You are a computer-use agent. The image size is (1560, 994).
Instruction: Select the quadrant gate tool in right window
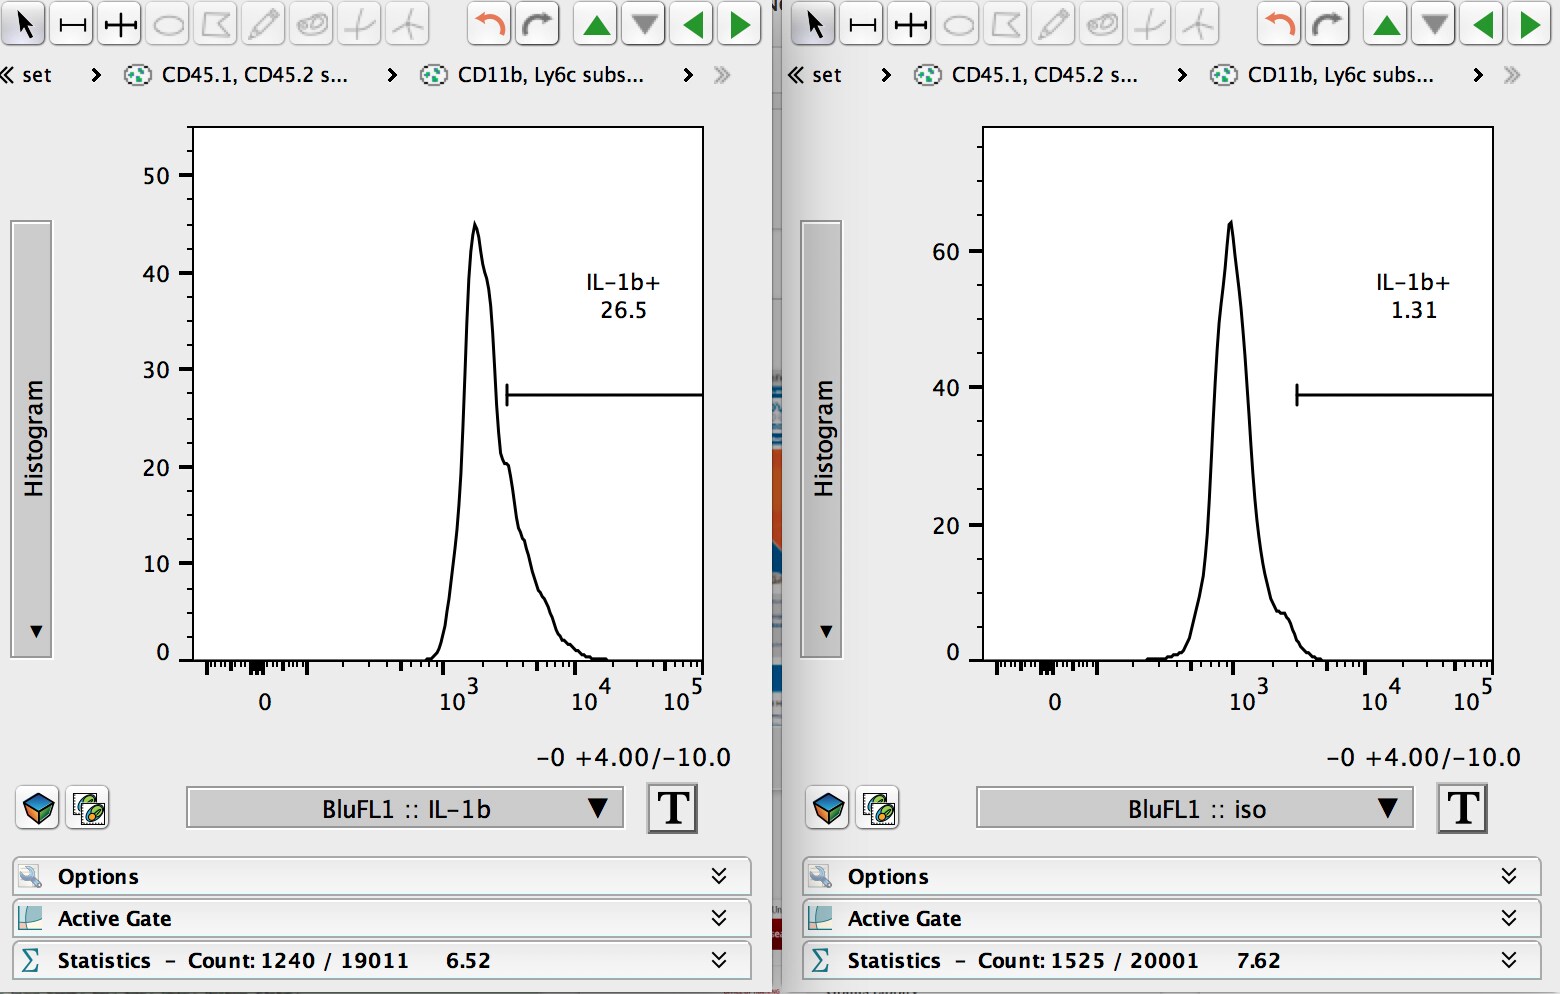pyautogui.click(x=1150, y=24)
